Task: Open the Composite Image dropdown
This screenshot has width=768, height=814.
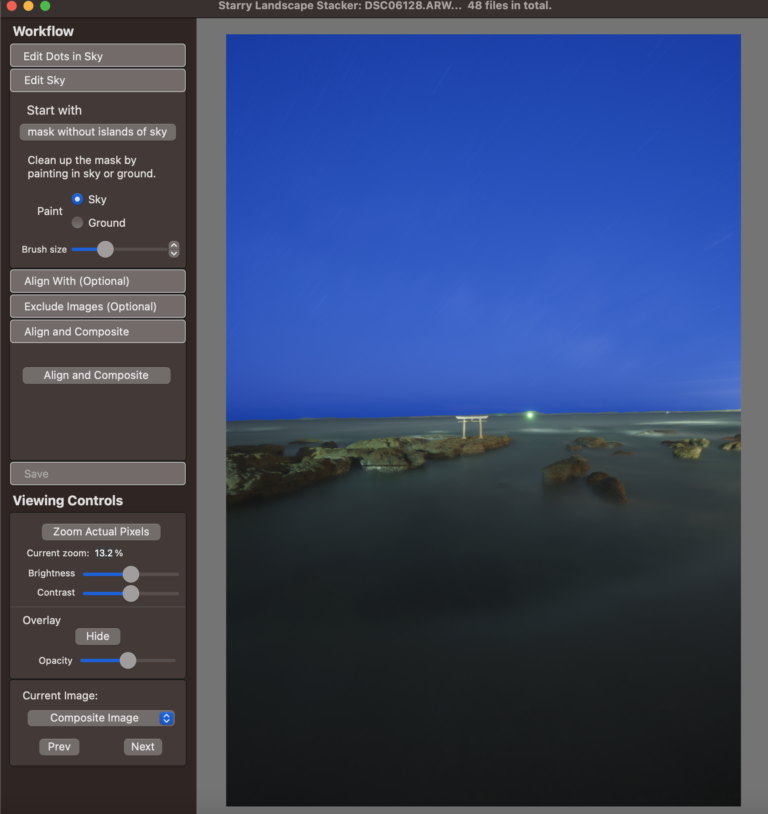Action: click(x=101, y=718)
